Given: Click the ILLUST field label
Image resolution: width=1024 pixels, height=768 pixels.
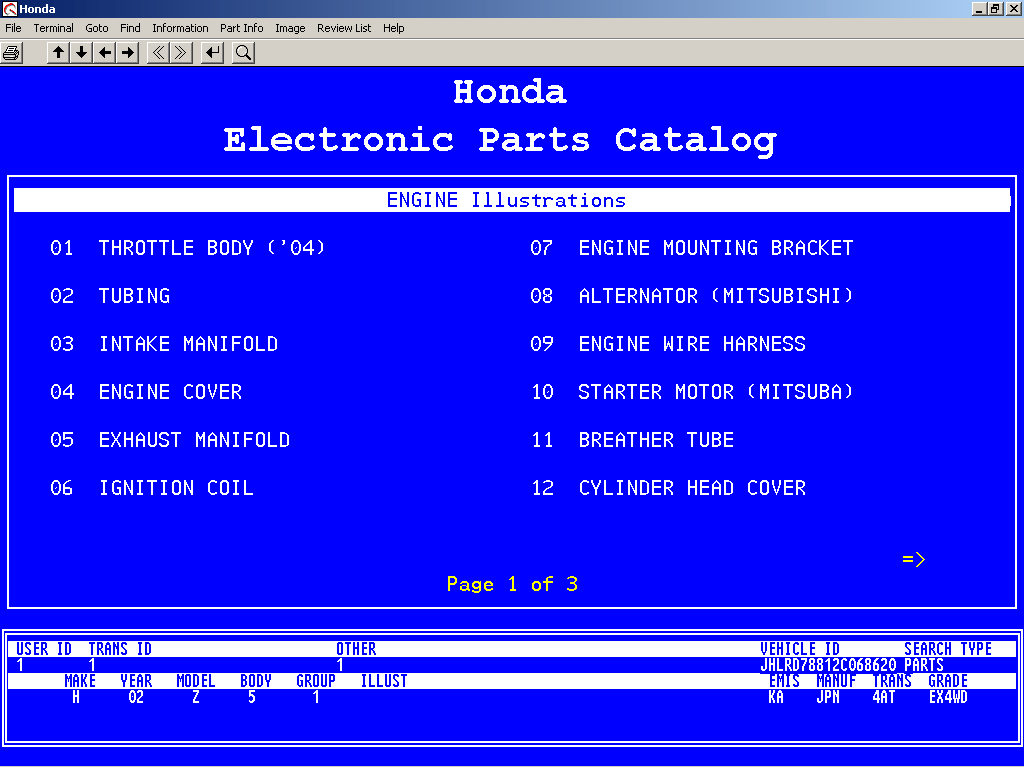Looking at the screenshot, I should (384, 681).
